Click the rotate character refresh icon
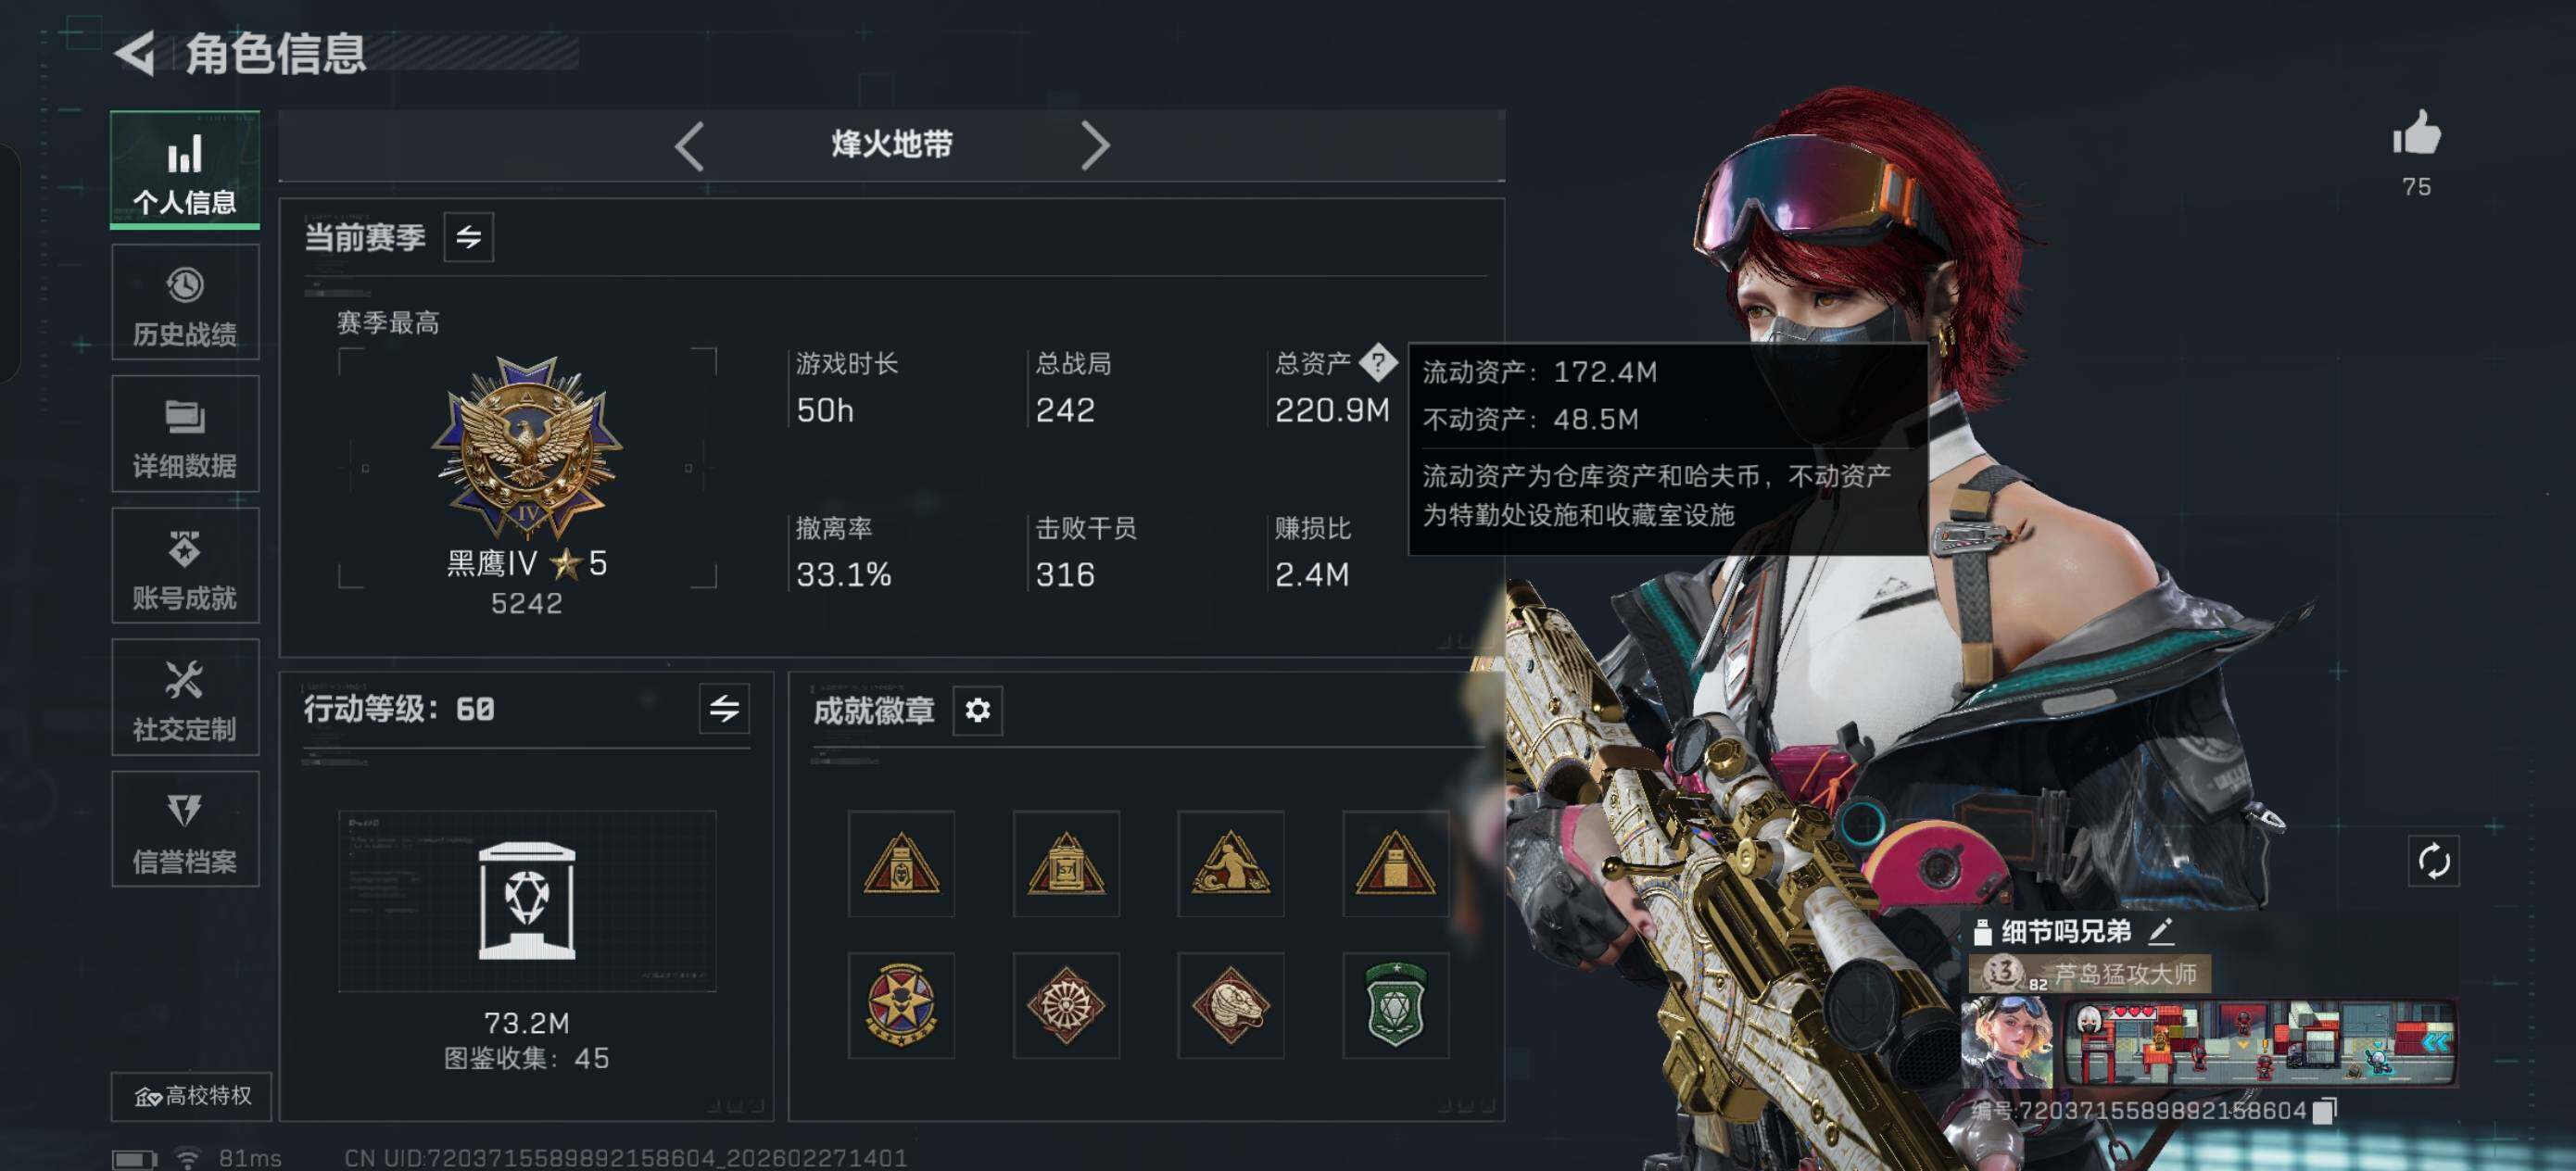This screenshot has height=1171, width=2576. click(2433, 861)
